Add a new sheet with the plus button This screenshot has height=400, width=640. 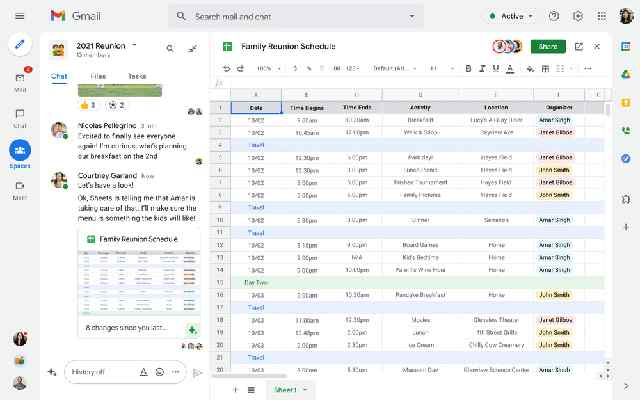[x=235, y=390]
